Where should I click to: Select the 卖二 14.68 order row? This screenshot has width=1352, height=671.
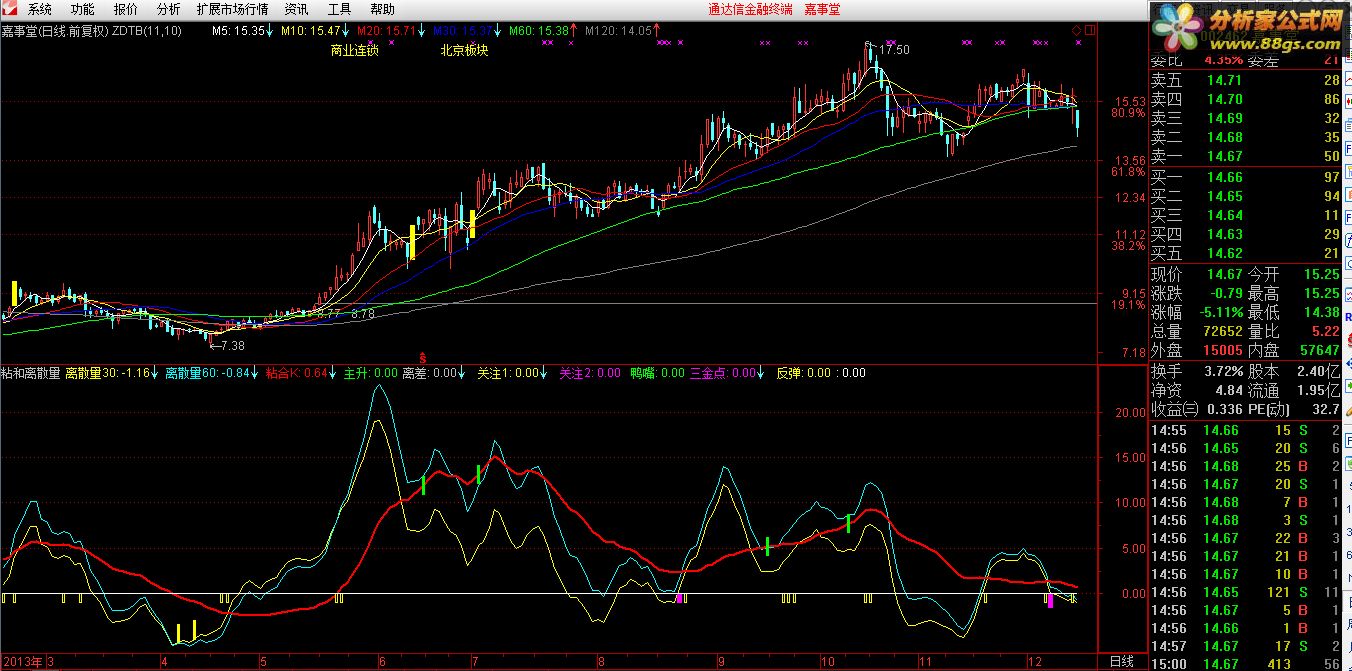pos(1246,138)
